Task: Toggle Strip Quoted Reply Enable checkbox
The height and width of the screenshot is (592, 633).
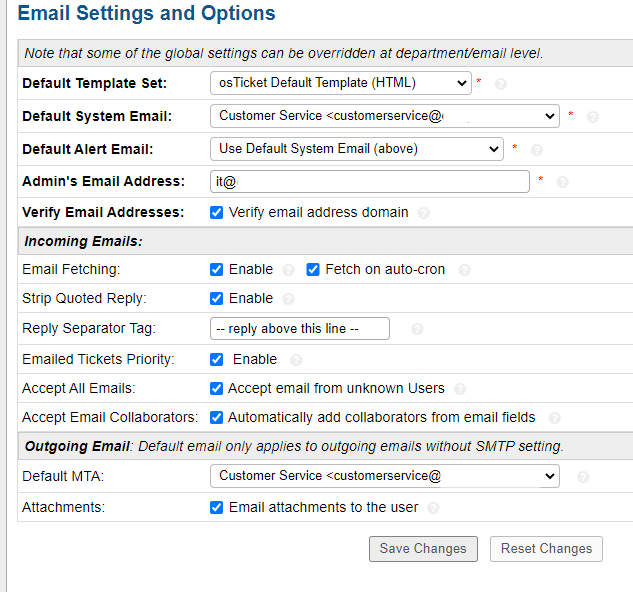Action: click(x=217, y=298)
